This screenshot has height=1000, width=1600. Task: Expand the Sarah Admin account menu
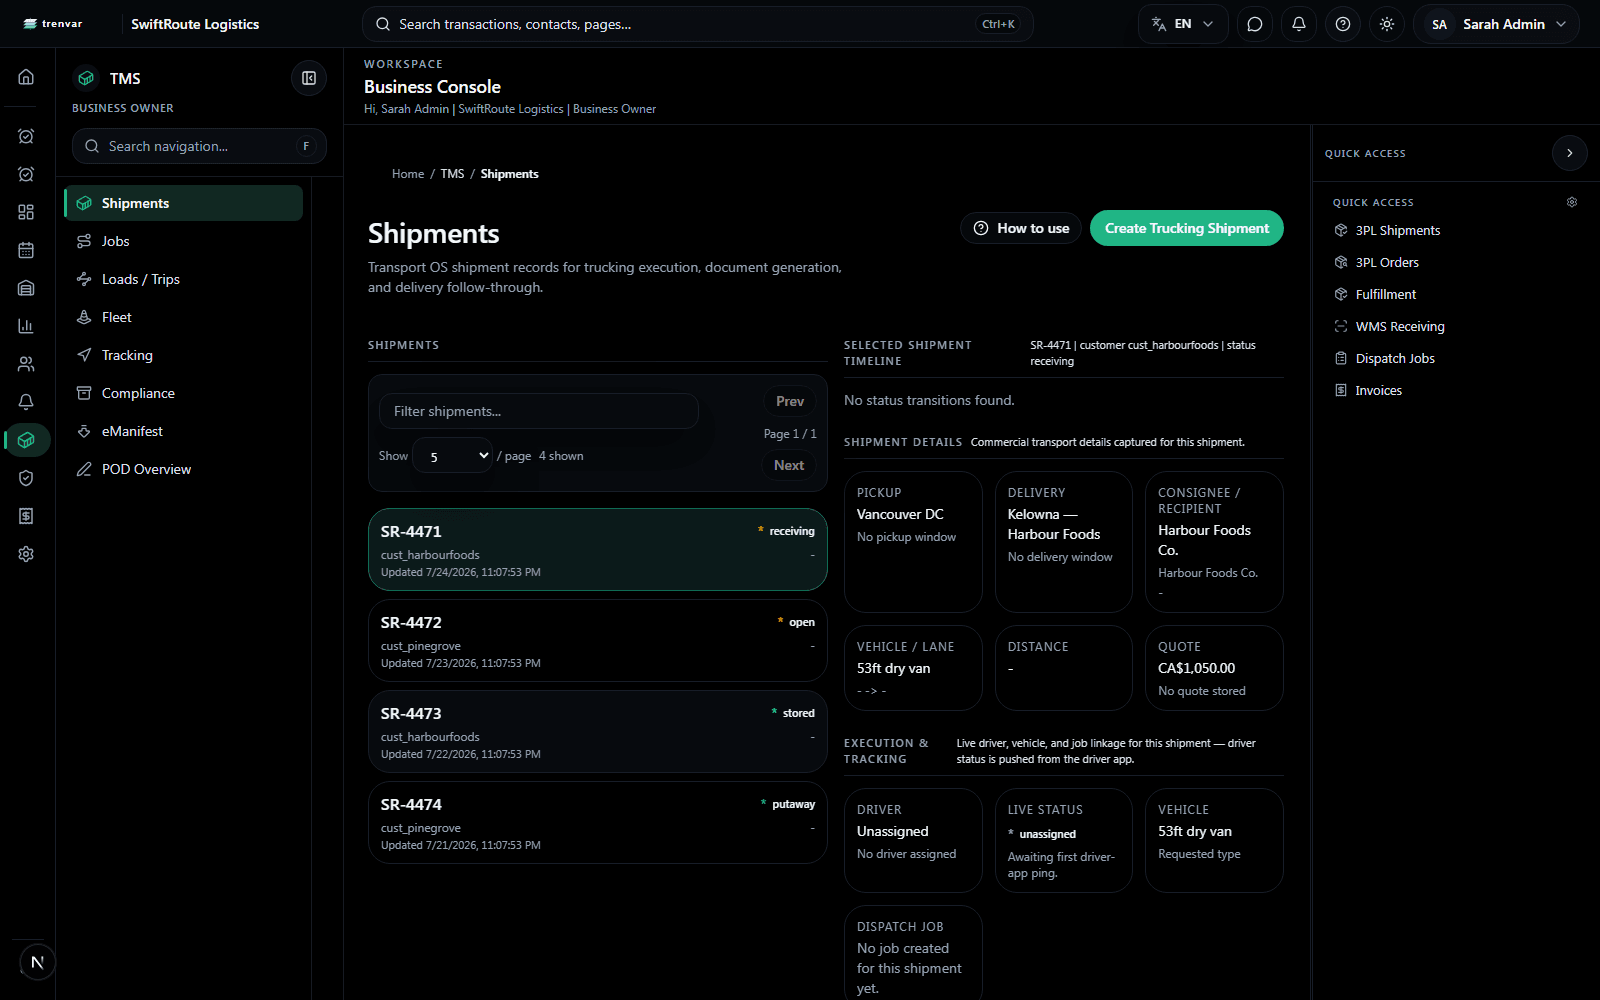coord(1497,24)
